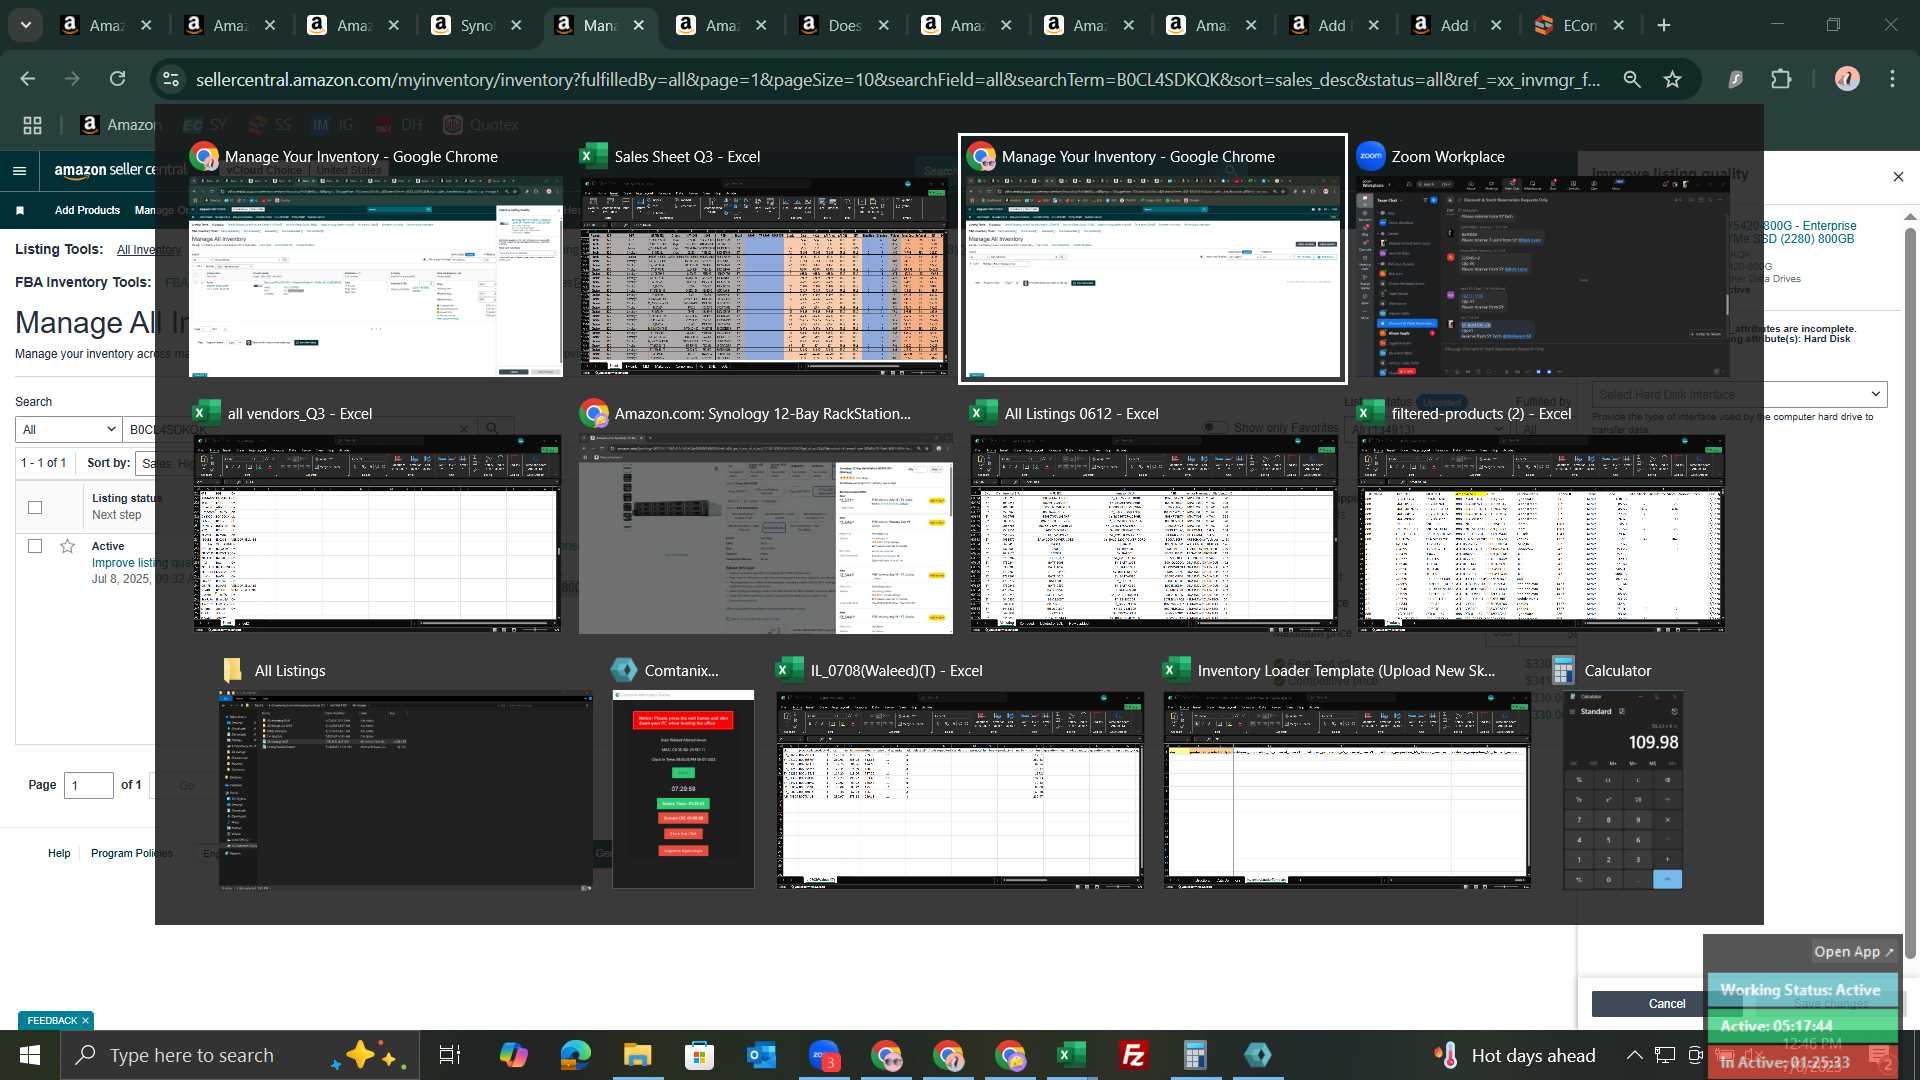Show hidden system tray icons chevron
1920x1080 pixels.
tap(1634, 1055)
